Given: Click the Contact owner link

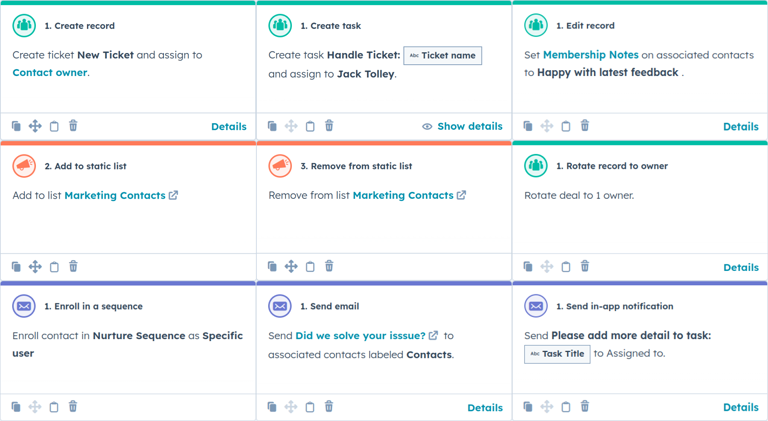Looking at the screenshot, I should click(49, 73).
